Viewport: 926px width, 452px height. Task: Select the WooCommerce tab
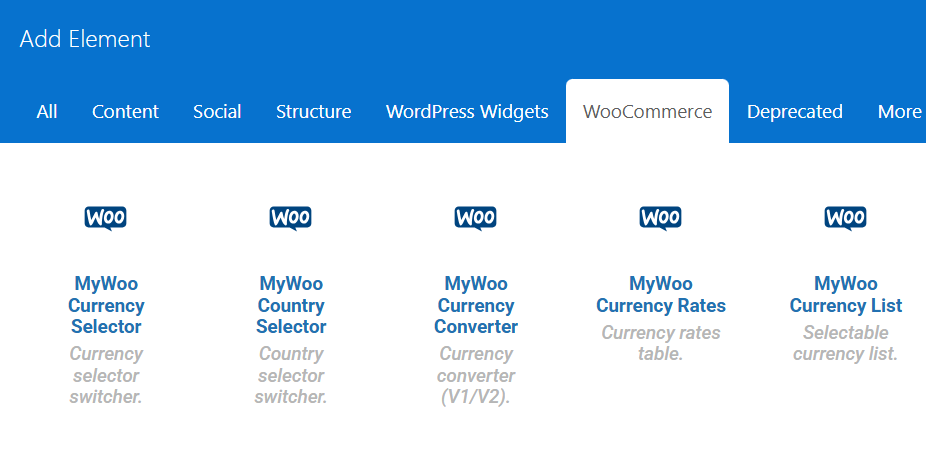click(647, 112)
